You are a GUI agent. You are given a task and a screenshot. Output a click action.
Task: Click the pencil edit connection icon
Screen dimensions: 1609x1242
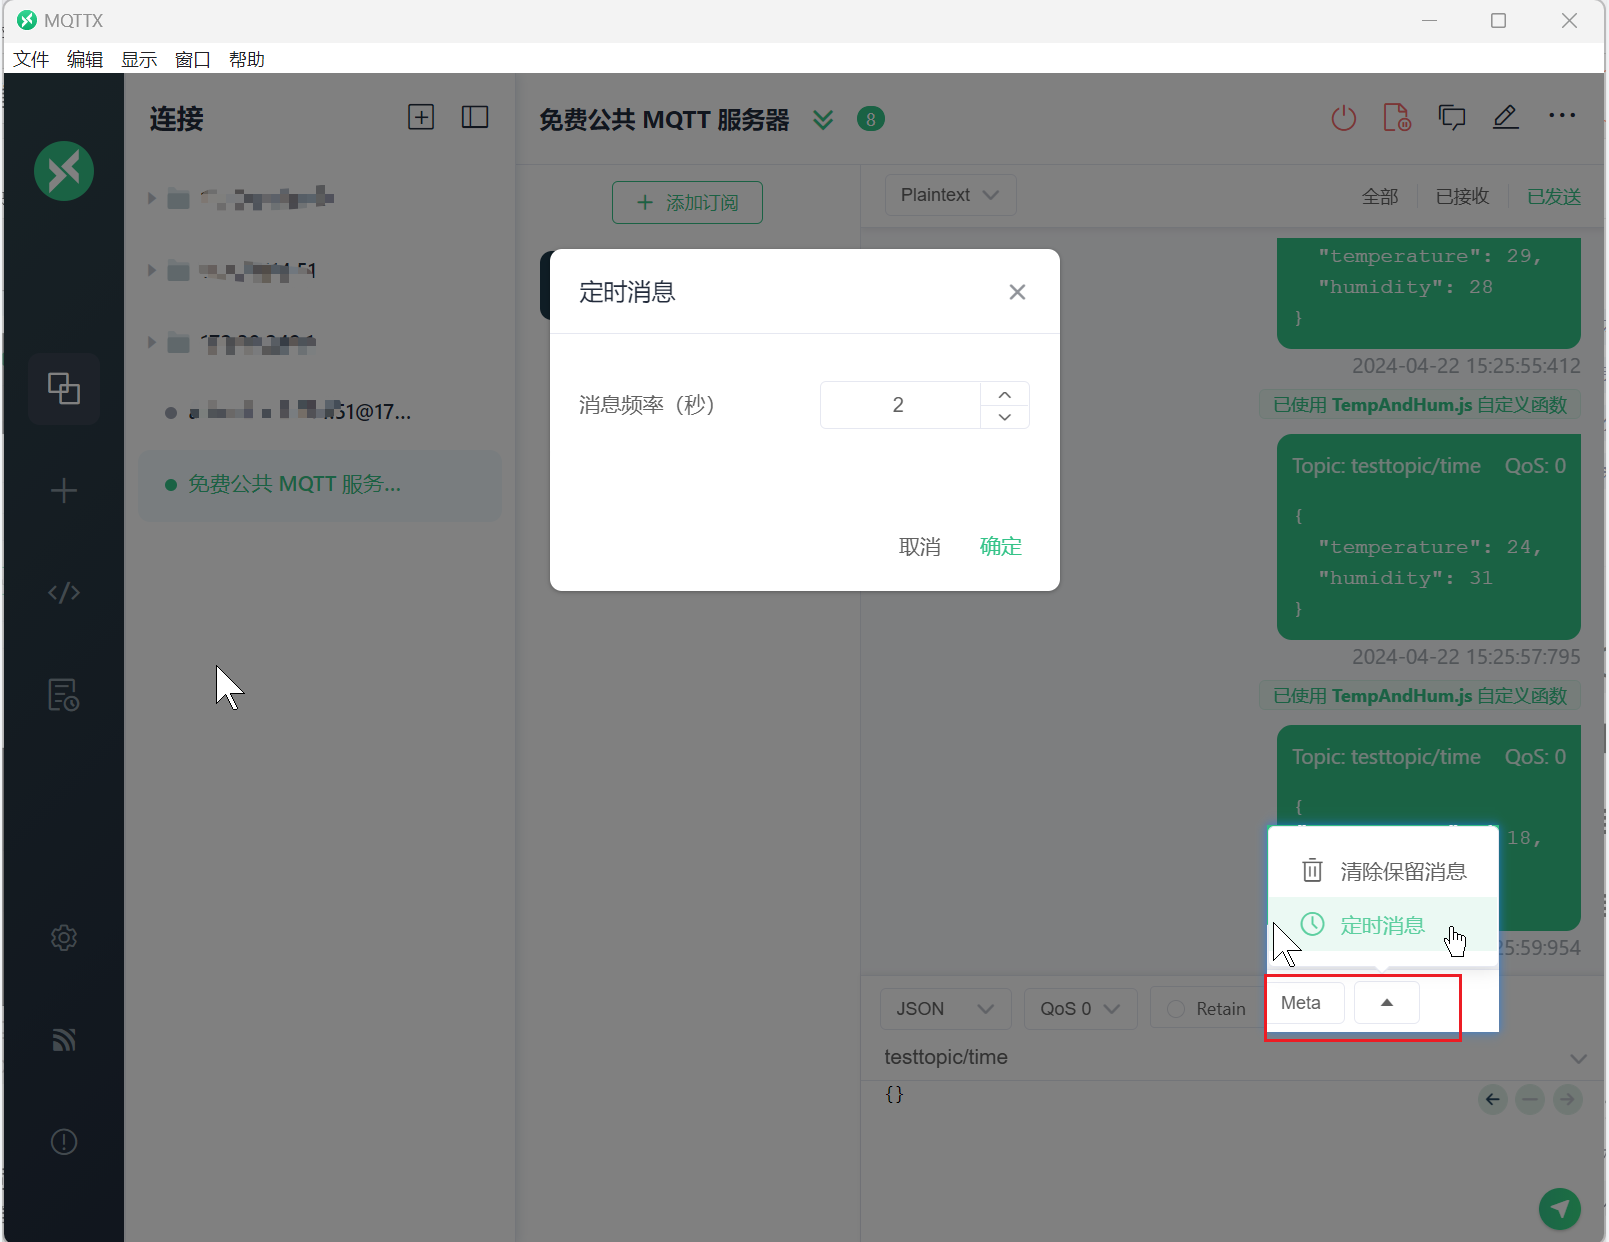[x=1506, y=117]
